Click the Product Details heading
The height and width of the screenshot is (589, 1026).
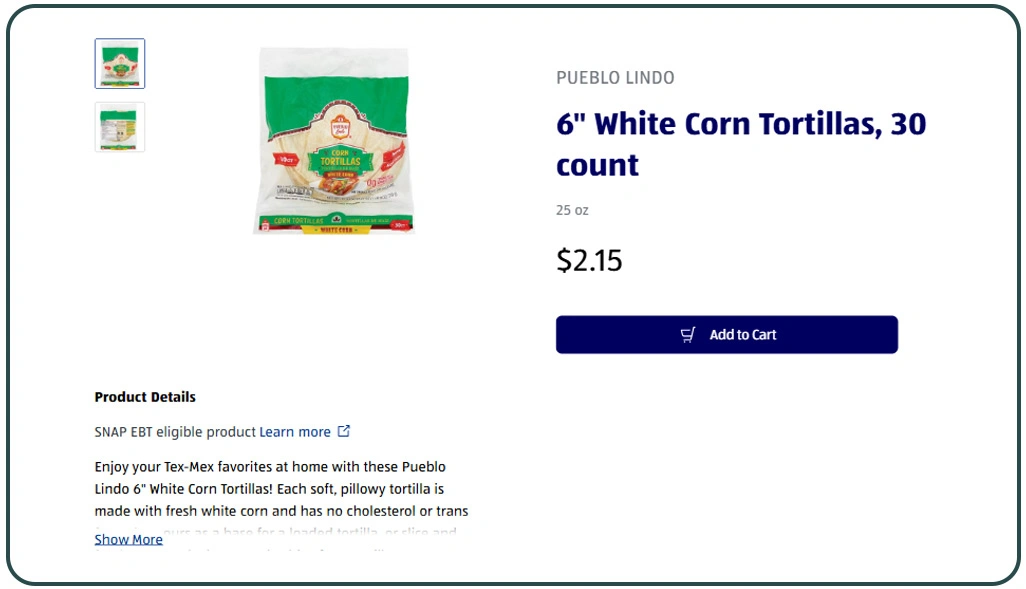145,397
